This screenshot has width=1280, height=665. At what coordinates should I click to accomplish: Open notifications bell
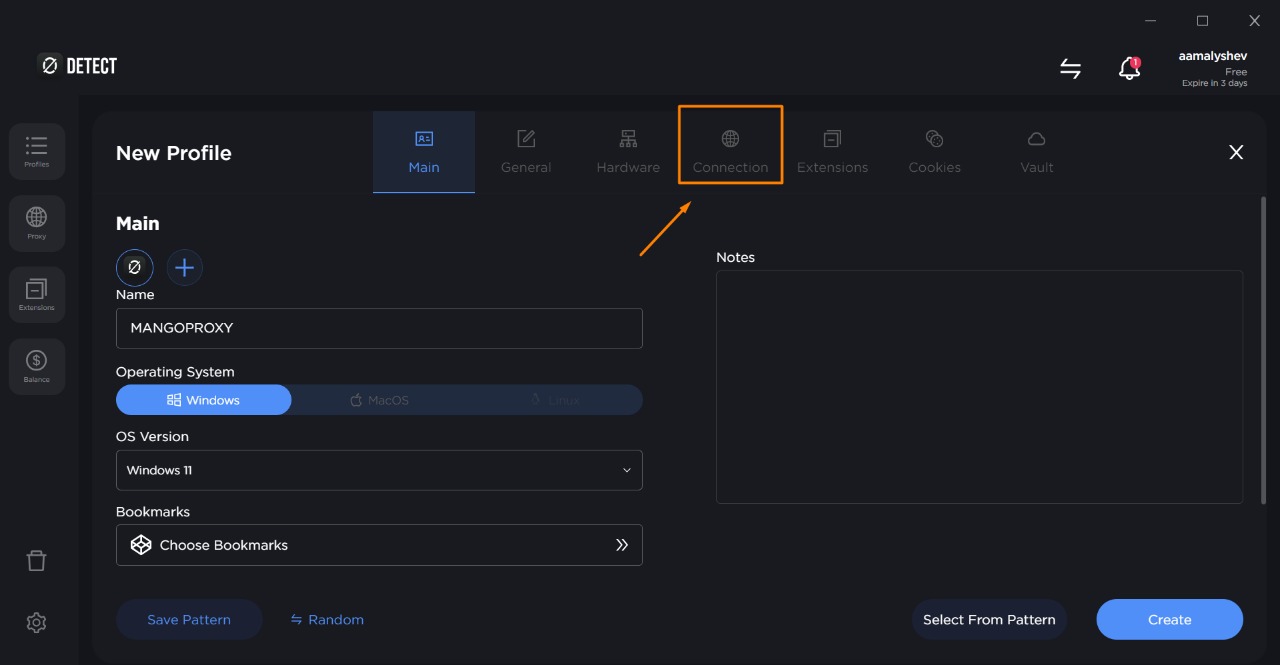tap(1129, 68)
